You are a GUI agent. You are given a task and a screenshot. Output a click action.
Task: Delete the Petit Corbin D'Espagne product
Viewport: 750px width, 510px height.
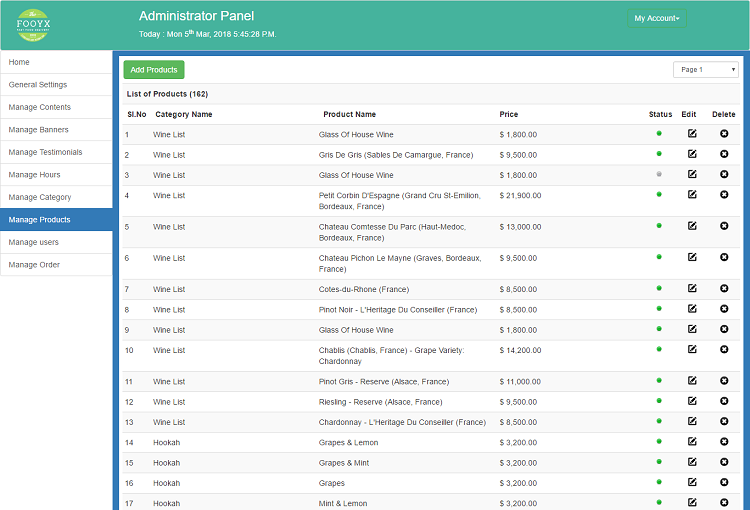click(724, 195)
